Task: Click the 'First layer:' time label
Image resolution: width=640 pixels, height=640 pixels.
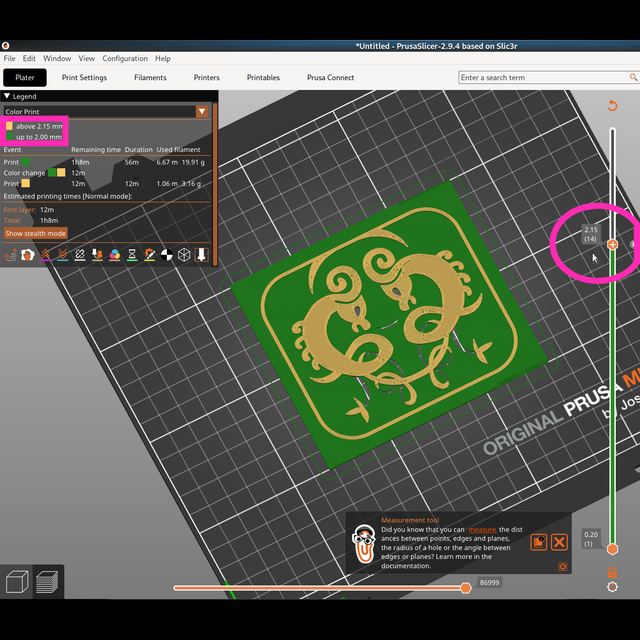Action: pos(20,210)
